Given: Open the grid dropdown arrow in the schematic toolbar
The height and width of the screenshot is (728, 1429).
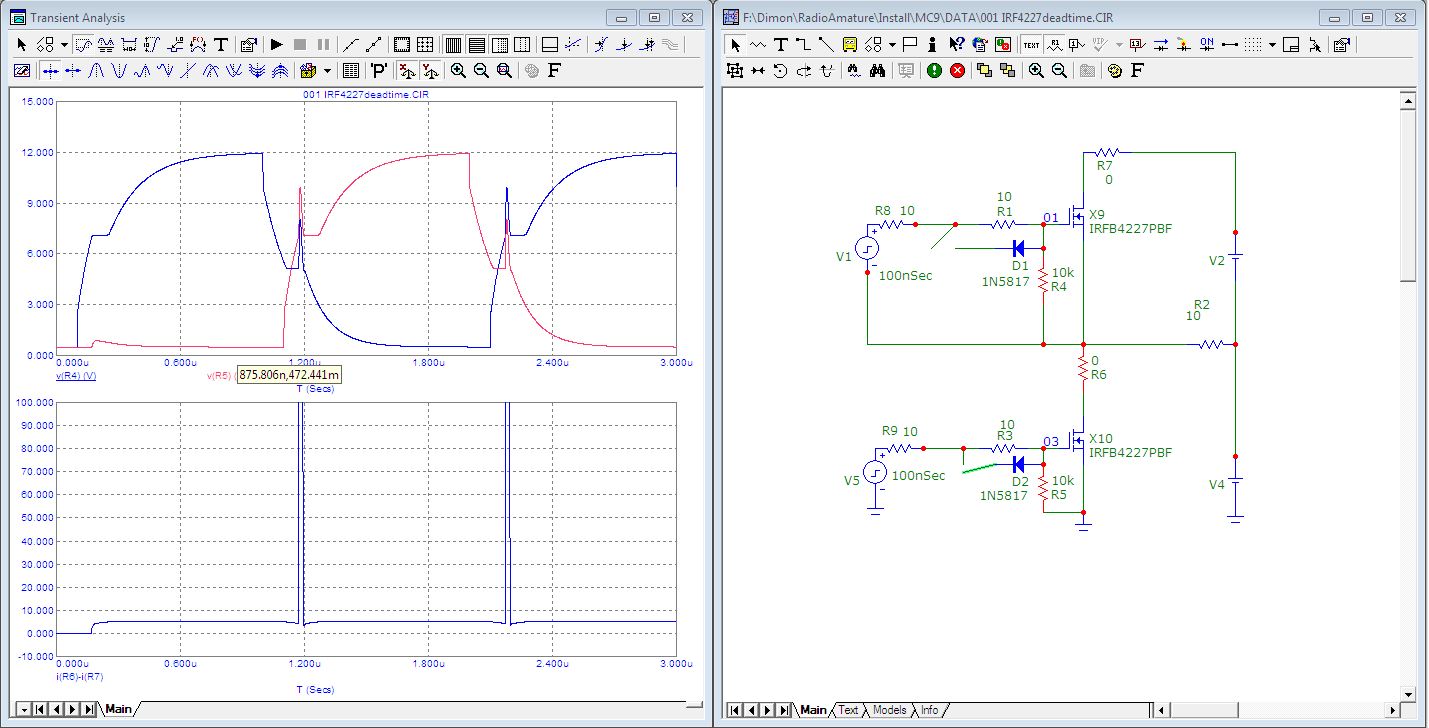Looking at the screenshot, I should 1272,44.
